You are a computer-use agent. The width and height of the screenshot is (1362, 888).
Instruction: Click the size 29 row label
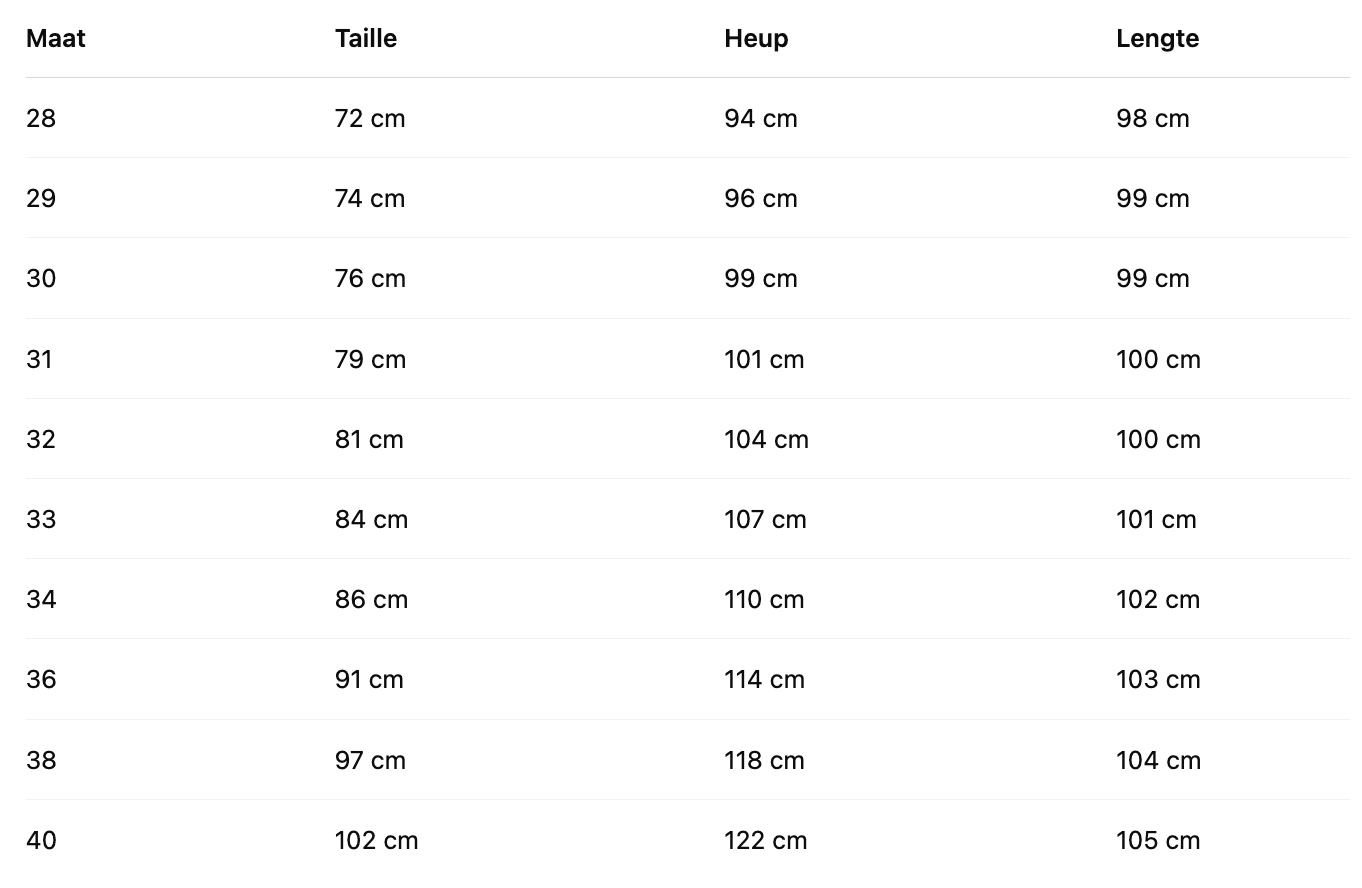pos(41,199)
